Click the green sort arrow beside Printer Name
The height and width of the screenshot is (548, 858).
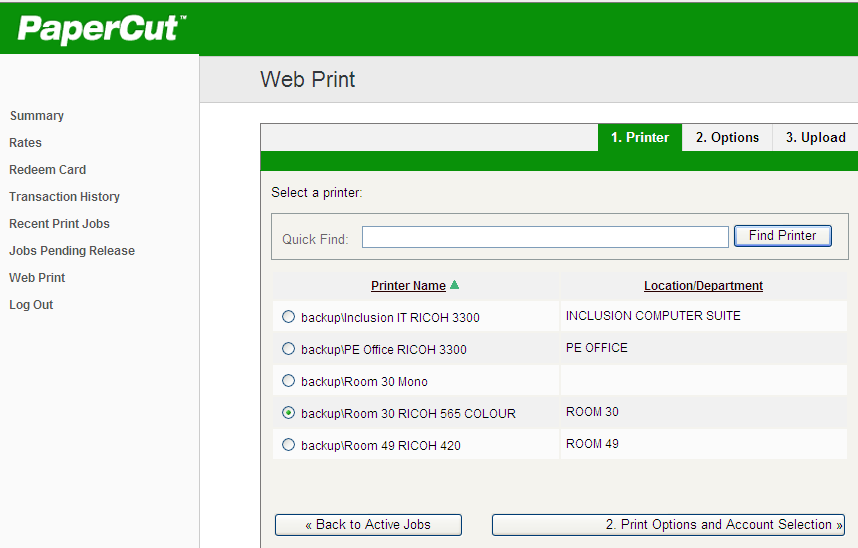tap(455, 285)
